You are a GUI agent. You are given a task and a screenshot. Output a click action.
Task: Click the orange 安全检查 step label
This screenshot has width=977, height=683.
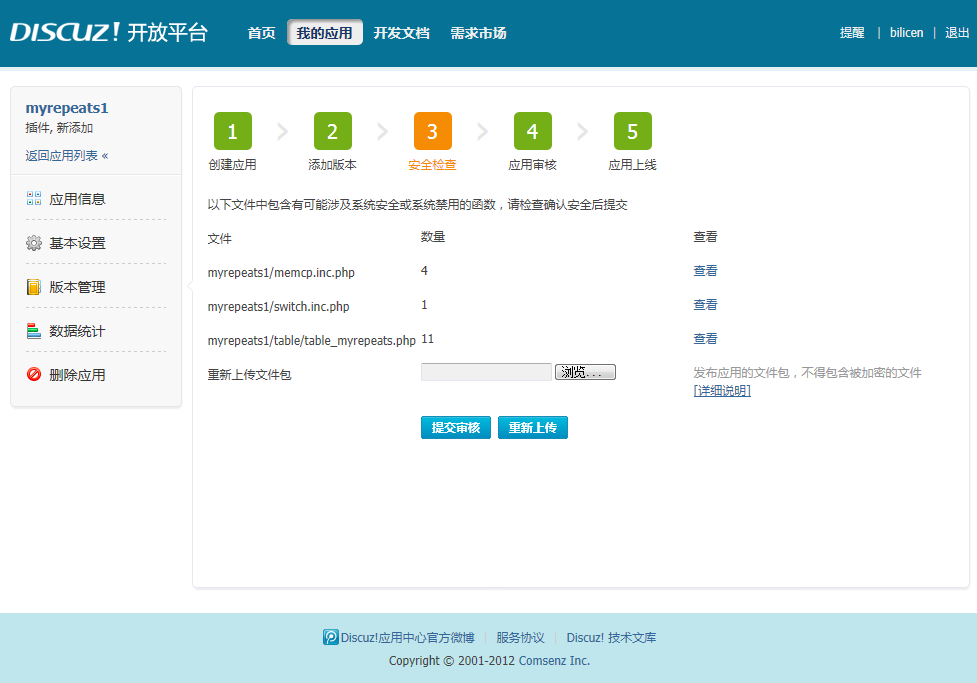[432, 165]
